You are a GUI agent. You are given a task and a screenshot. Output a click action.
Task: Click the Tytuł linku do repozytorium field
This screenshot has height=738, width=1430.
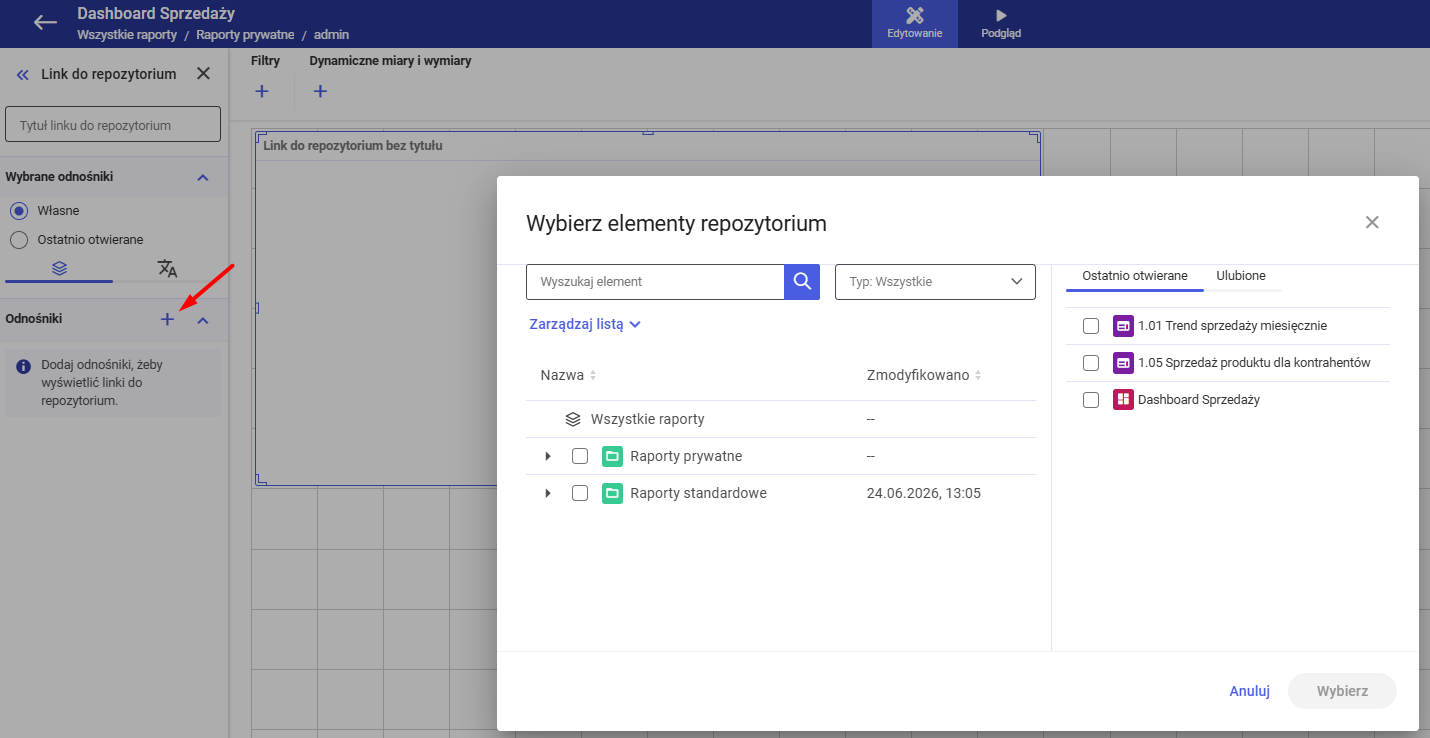pyautogui.click(x=113, y=125)
